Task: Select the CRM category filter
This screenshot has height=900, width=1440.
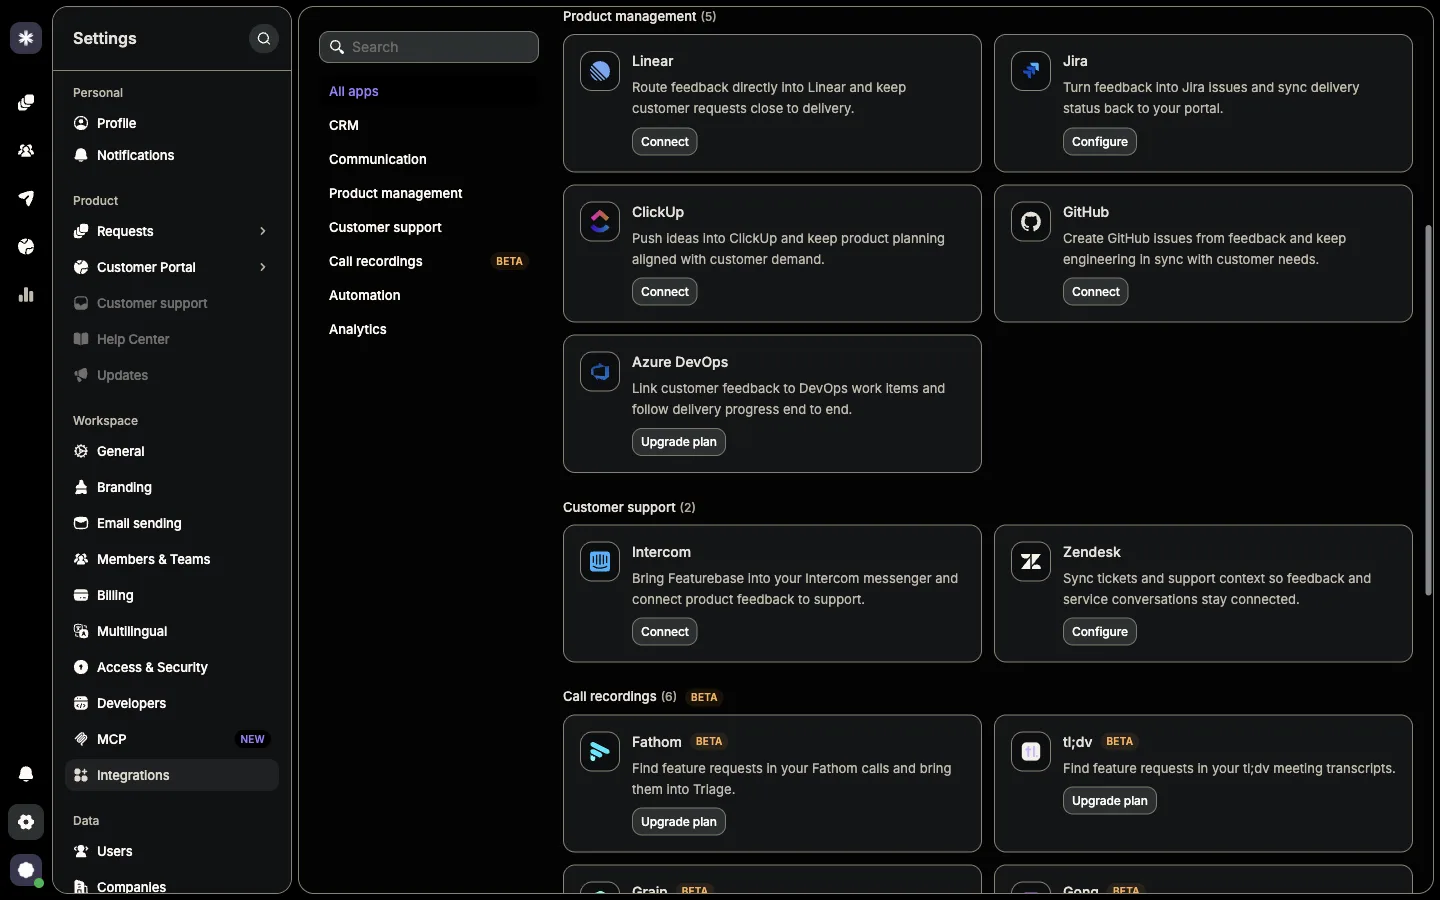Action: click(x=429, y=125)
